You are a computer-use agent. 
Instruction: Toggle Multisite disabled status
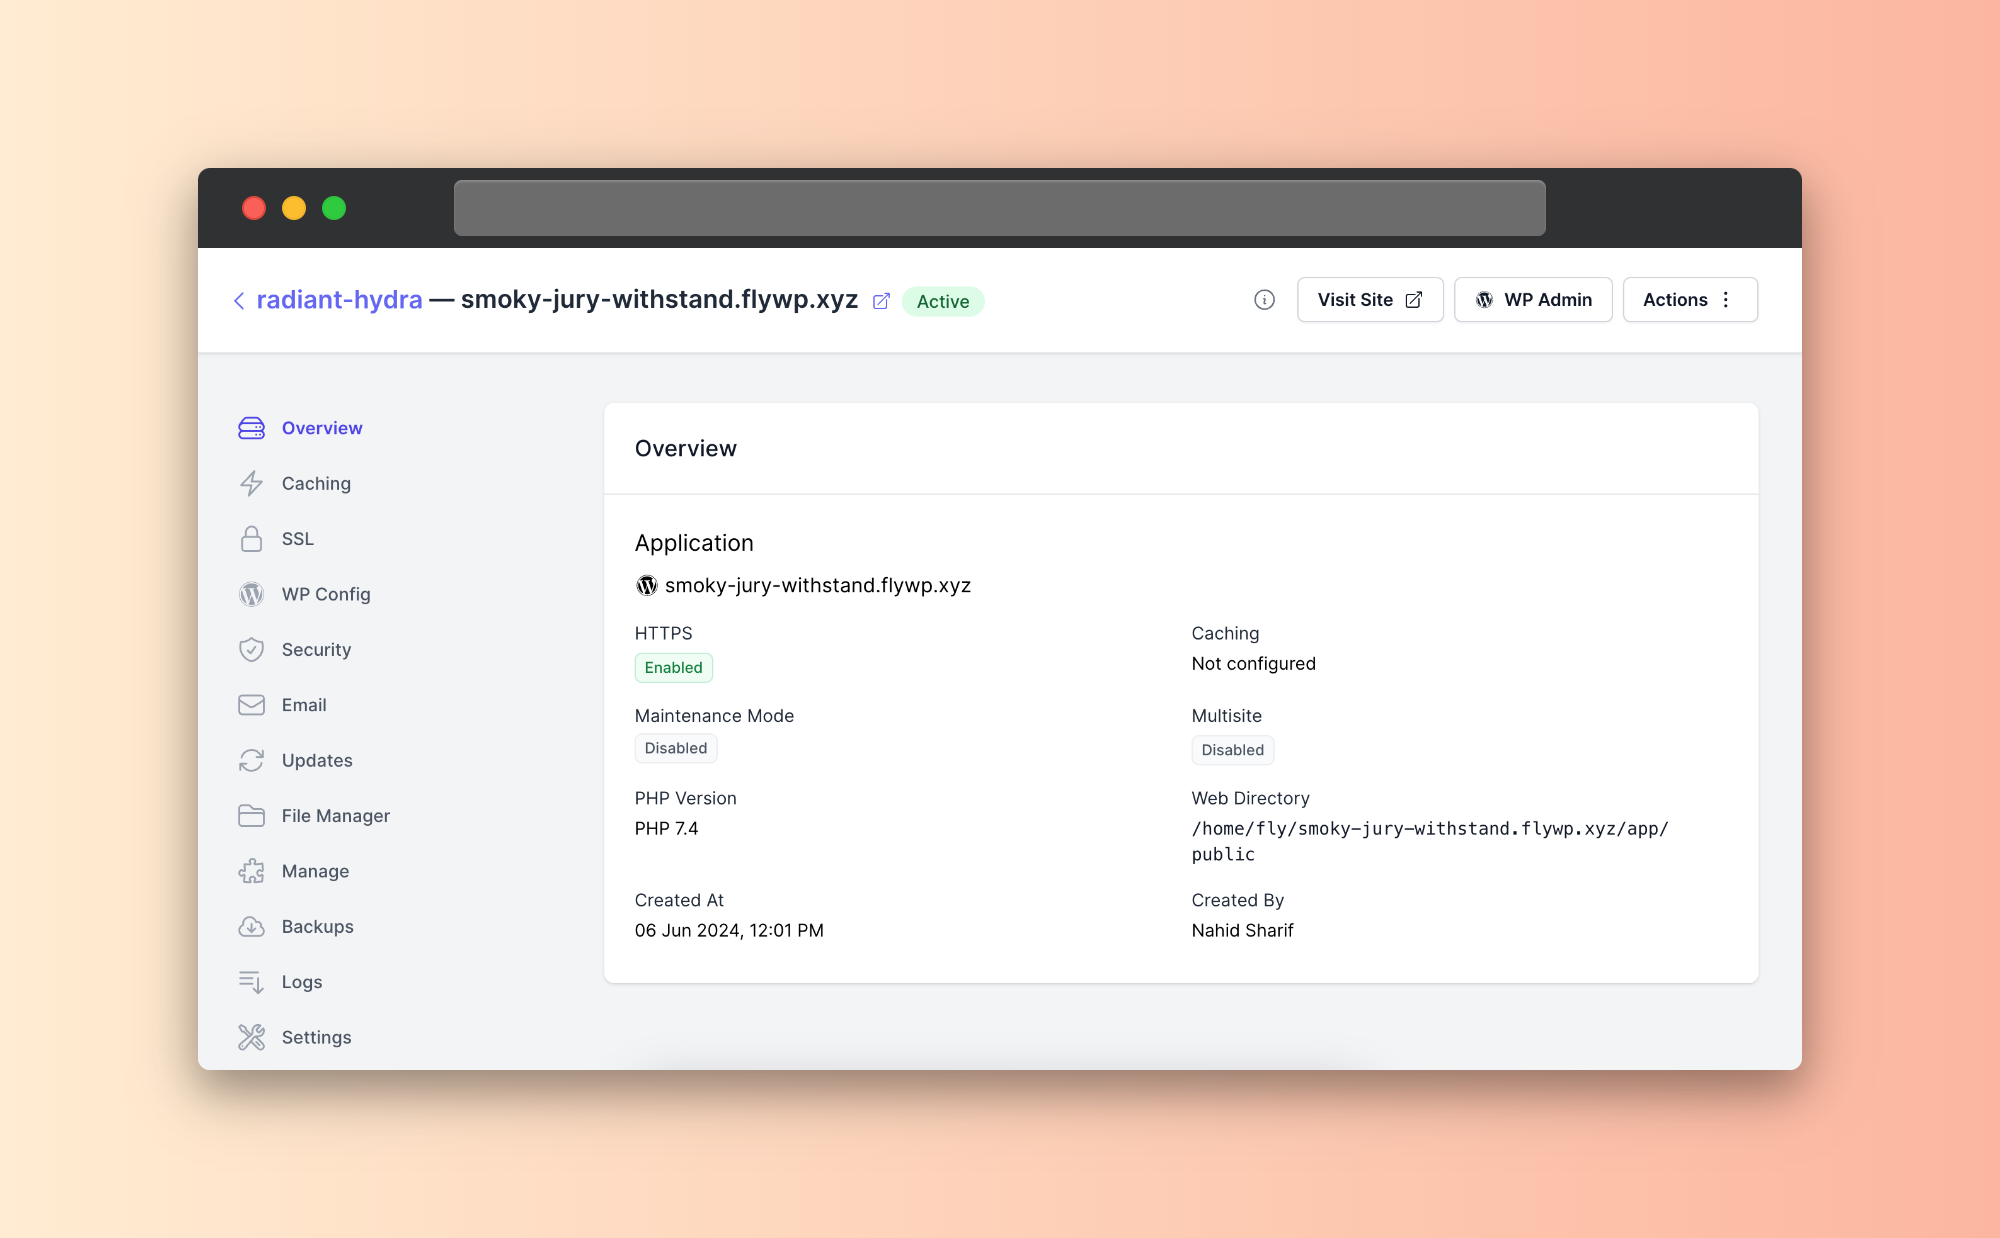pos(1231,748)
